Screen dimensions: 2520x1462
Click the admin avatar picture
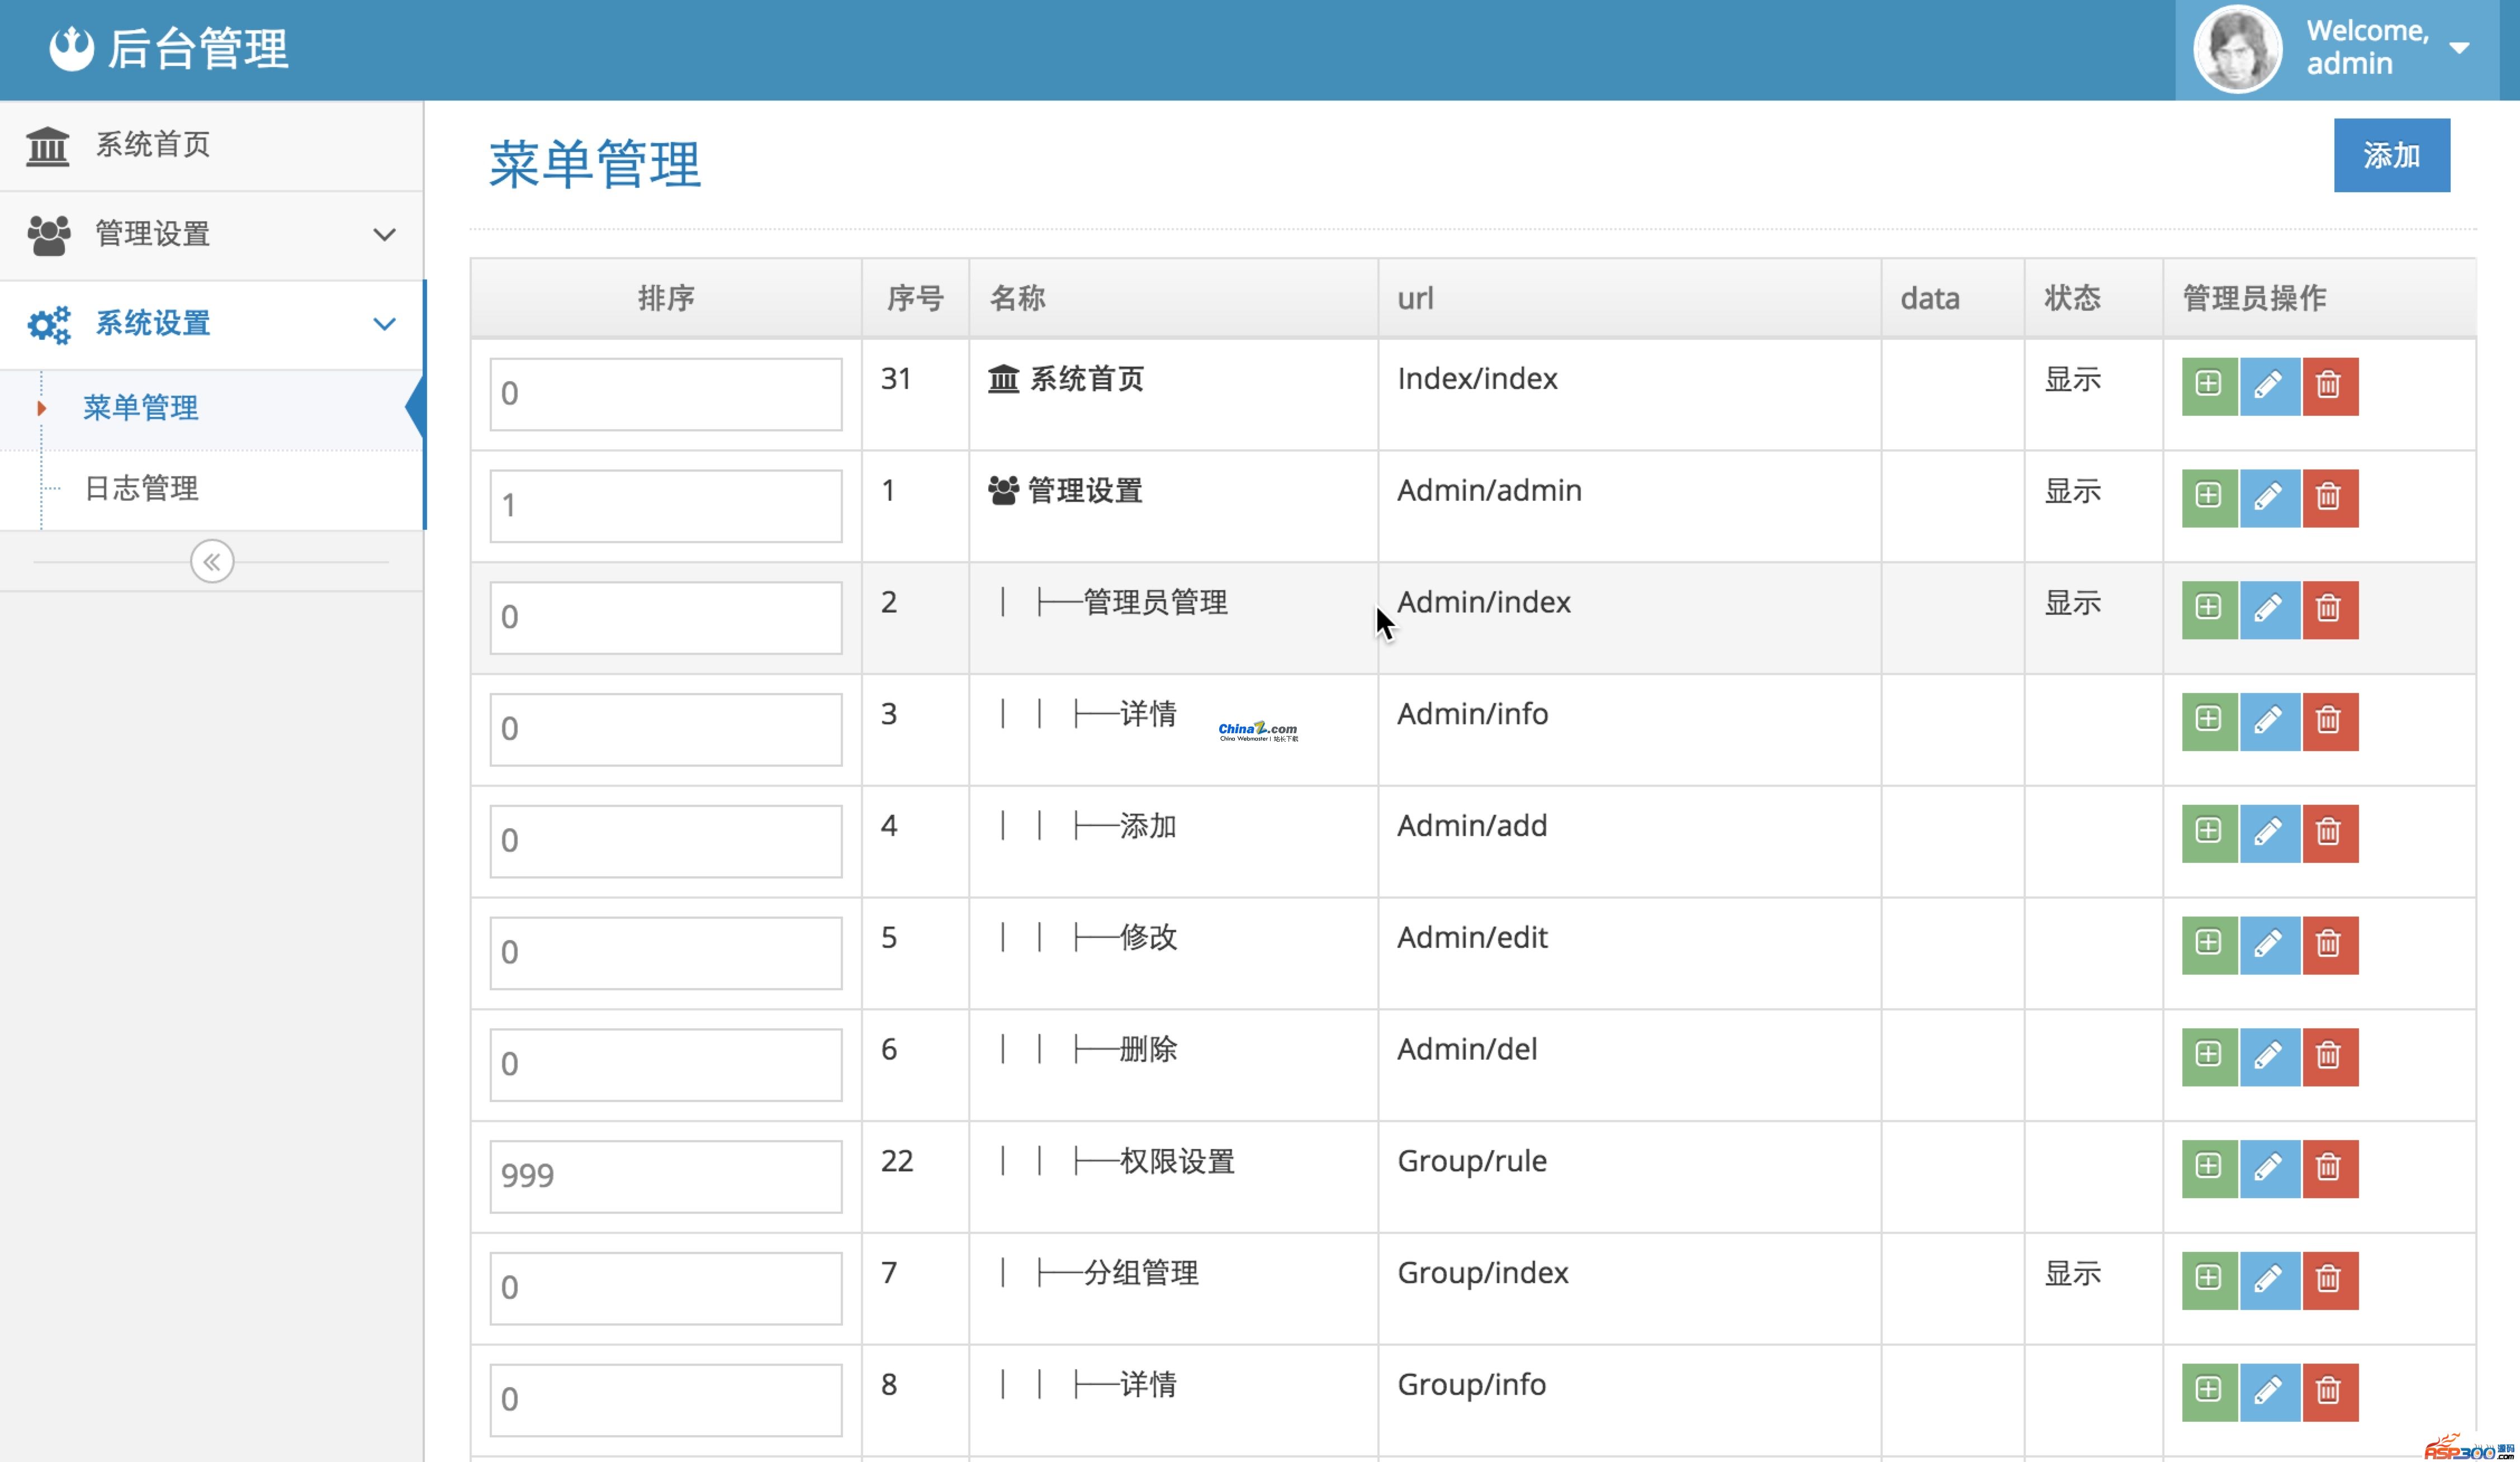pos(2237,49)
